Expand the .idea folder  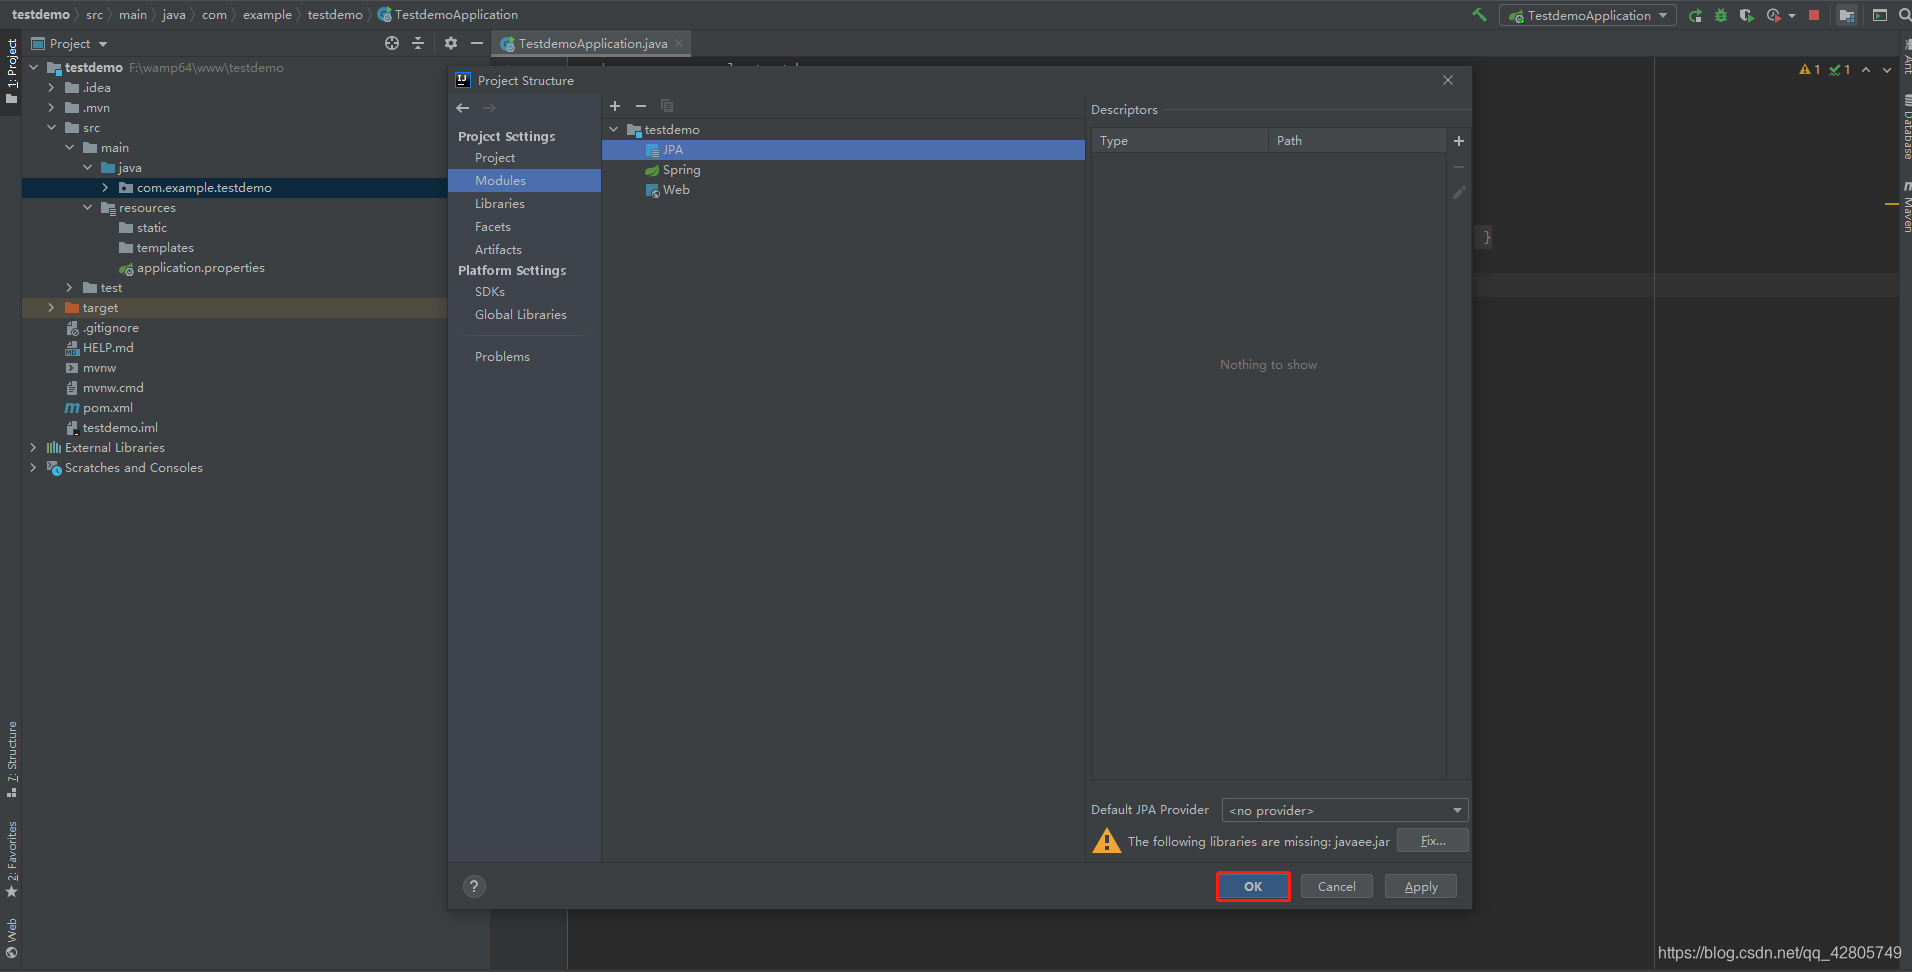(52, 88)
